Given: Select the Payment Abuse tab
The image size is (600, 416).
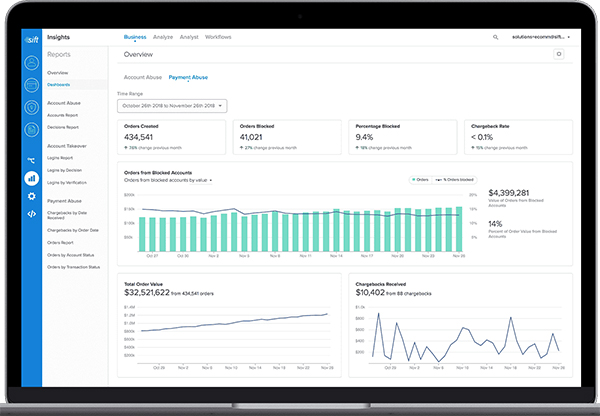Looking at the screenshot, I should point(188,77).
